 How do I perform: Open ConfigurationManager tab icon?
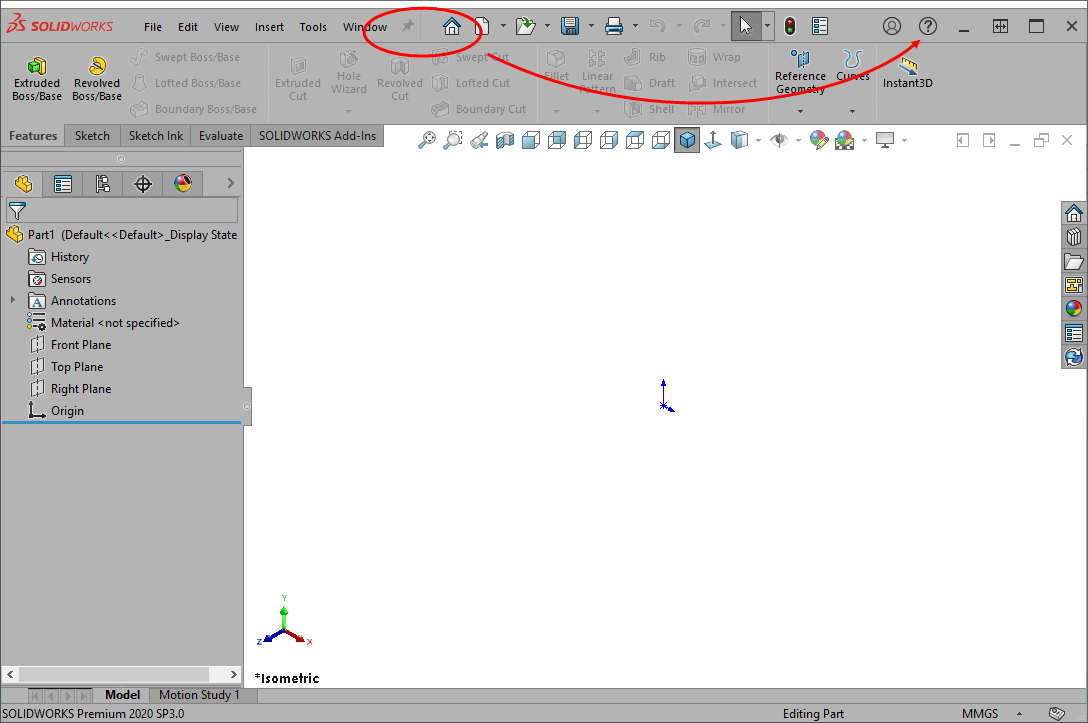coord(103,184)
